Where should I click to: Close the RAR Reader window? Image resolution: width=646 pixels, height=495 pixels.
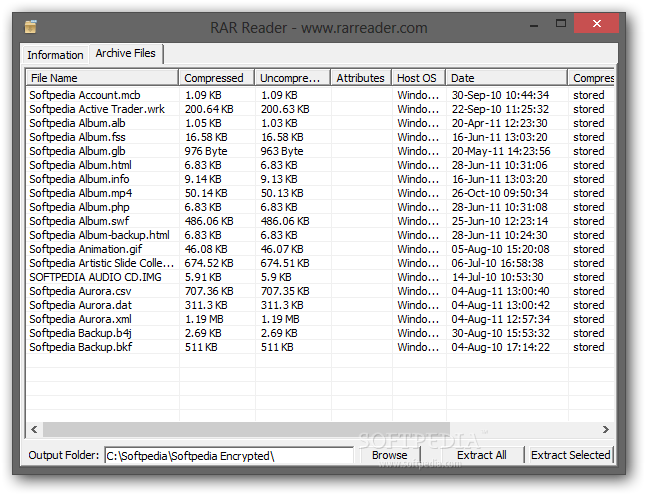[596, 23]
